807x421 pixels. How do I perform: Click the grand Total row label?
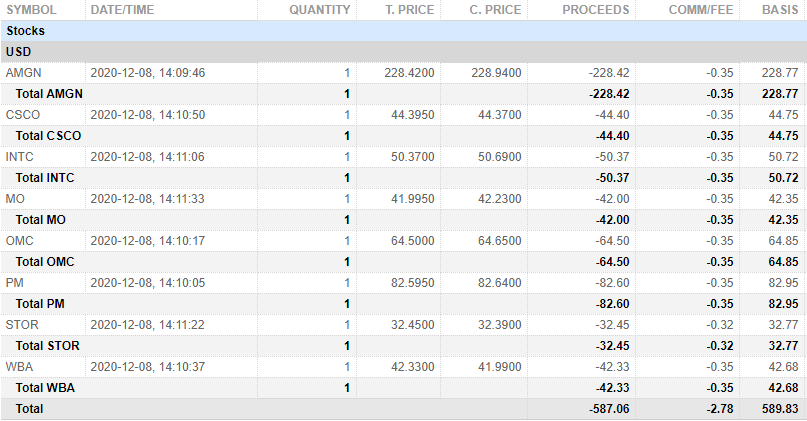point(29,409)
